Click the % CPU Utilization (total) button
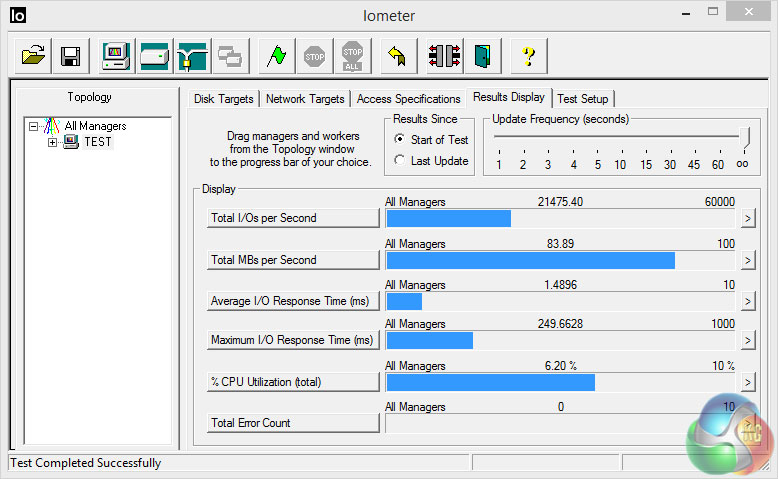Image resolution: width=778 pixels, height=479 pixels. (293, 382)
